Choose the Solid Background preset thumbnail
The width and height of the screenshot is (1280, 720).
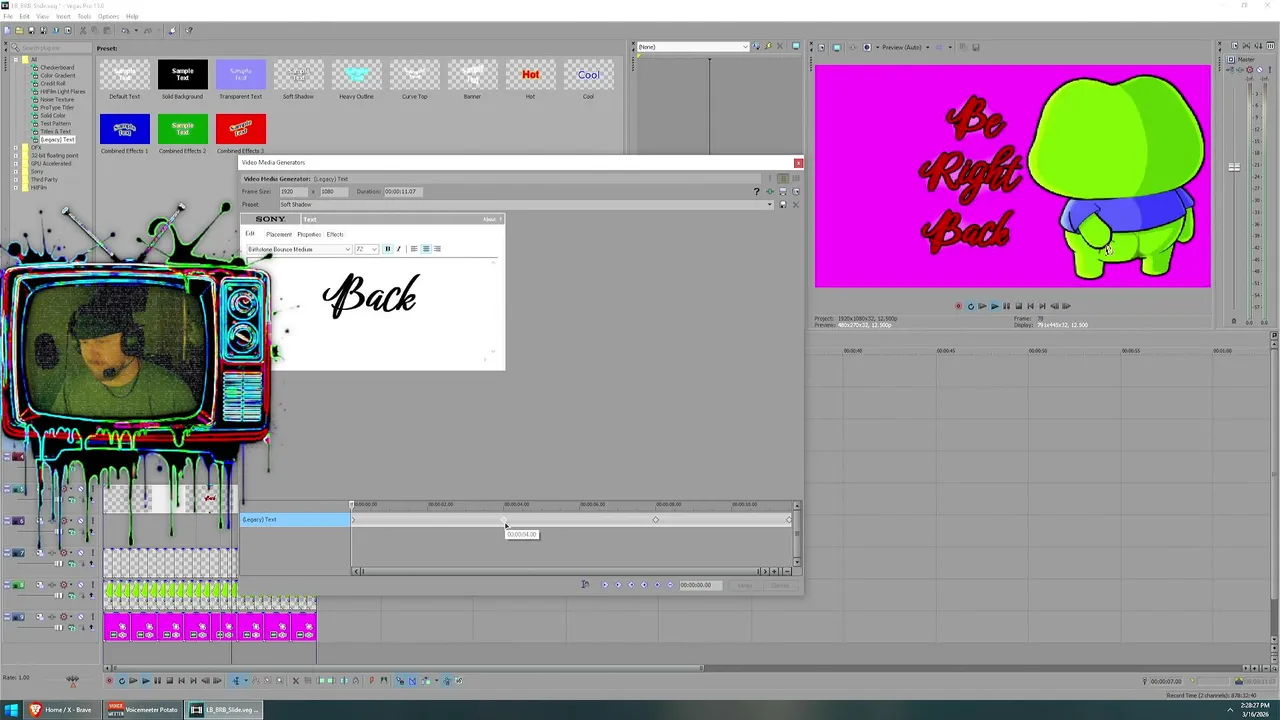click(182, 75)
